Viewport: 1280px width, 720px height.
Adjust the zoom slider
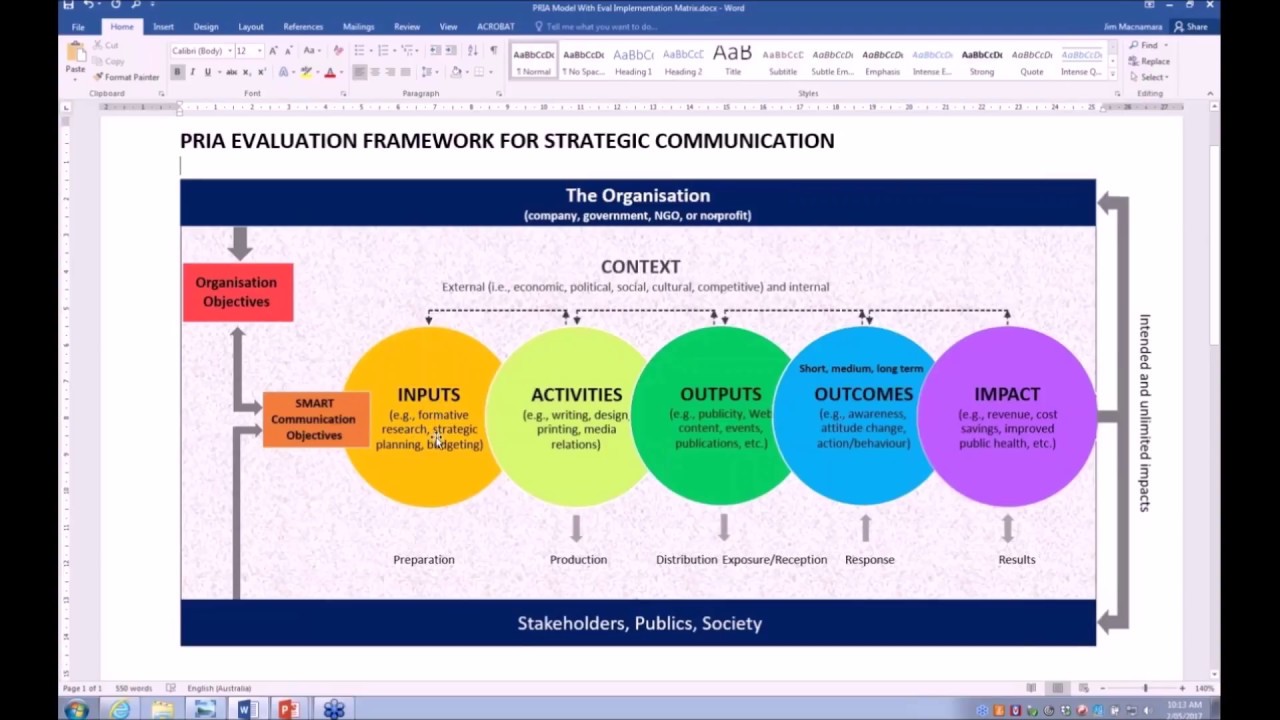pyautogui.click(x=1146, y=688)
